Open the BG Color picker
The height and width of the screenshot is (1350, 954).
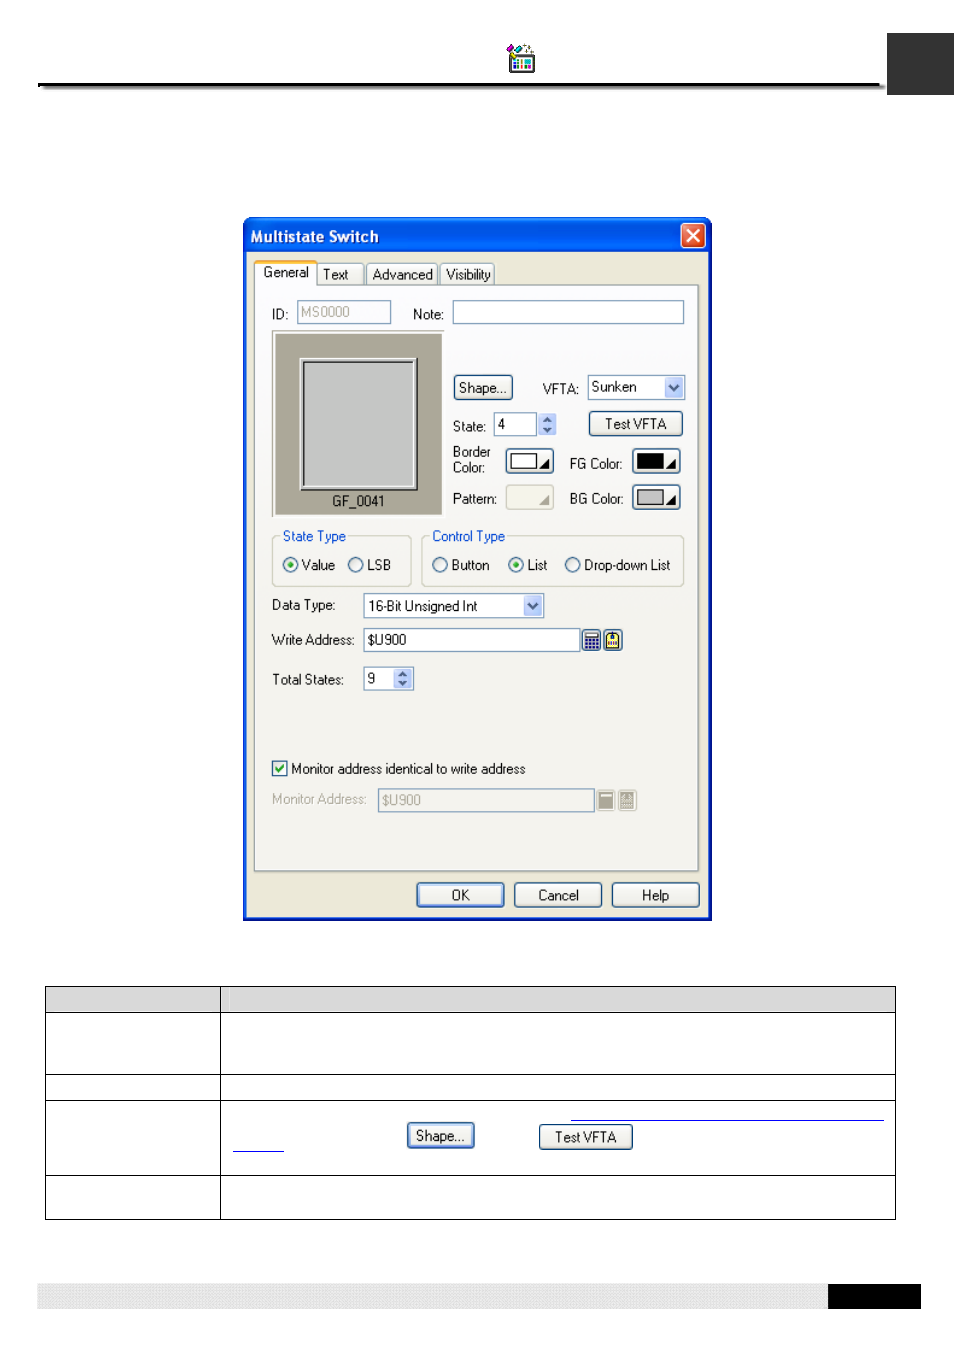[x=656, y=498]
